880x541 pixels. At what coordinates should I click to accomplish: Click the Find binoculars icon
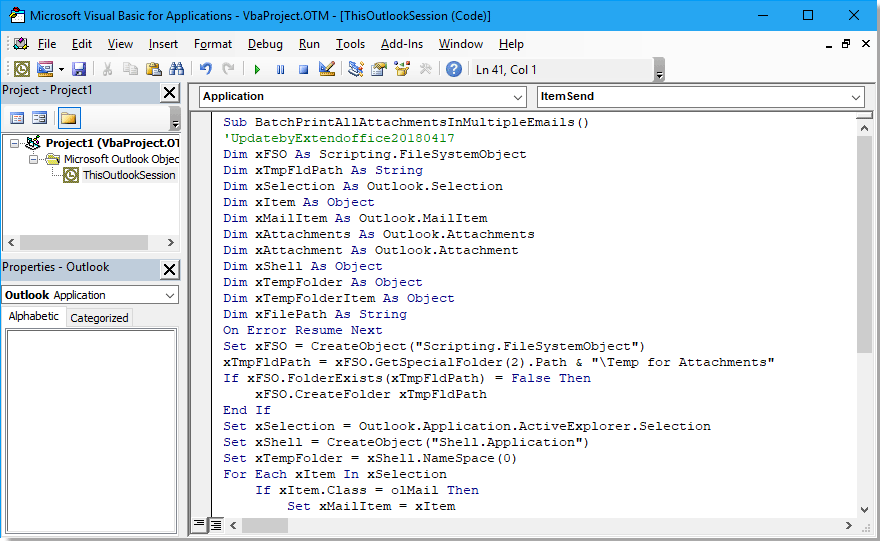click(176, 69)
